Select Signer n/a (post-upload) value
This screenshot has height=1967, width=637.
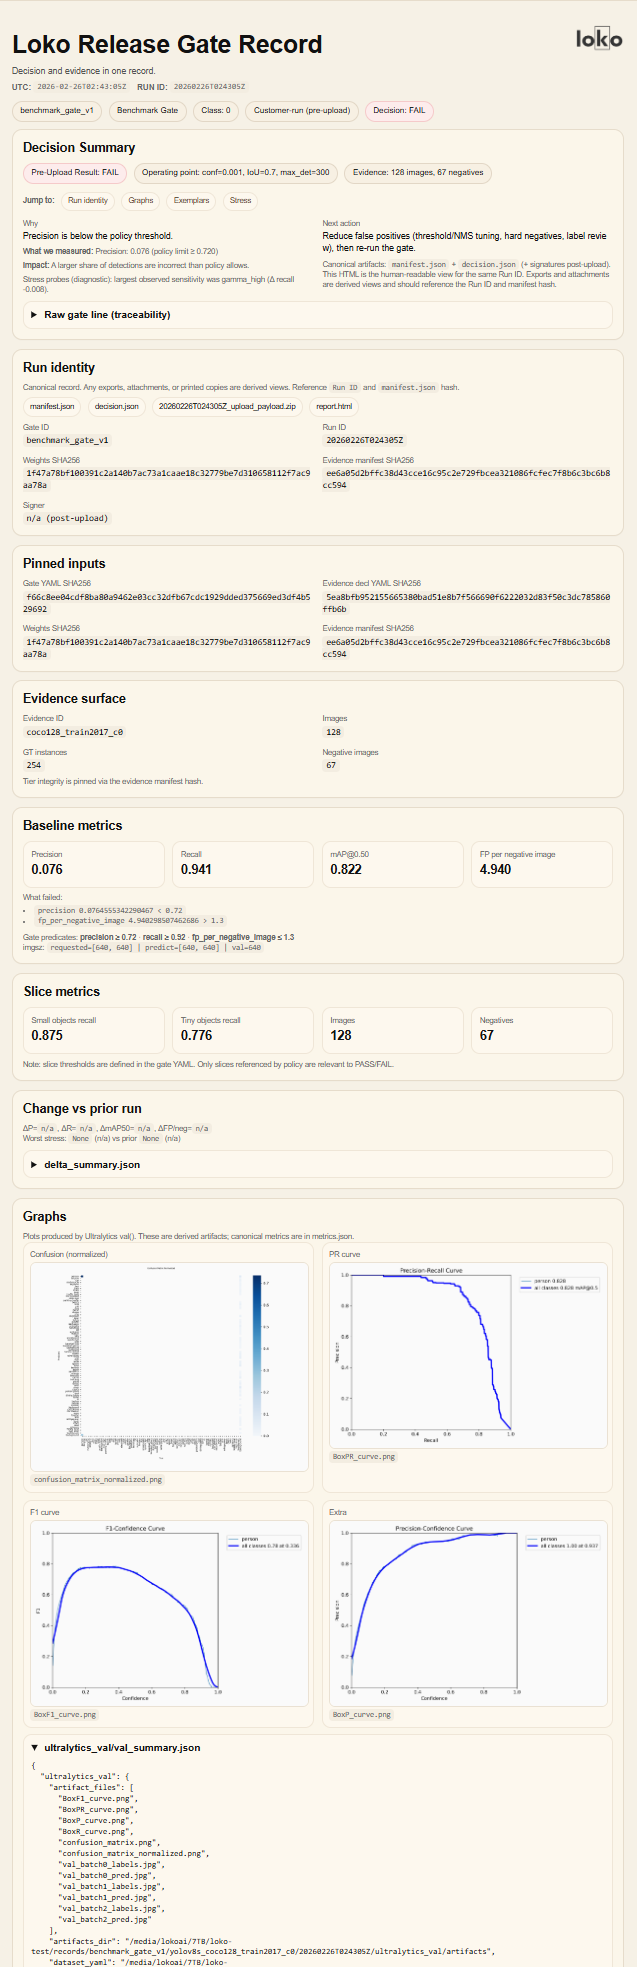(67, 518)
